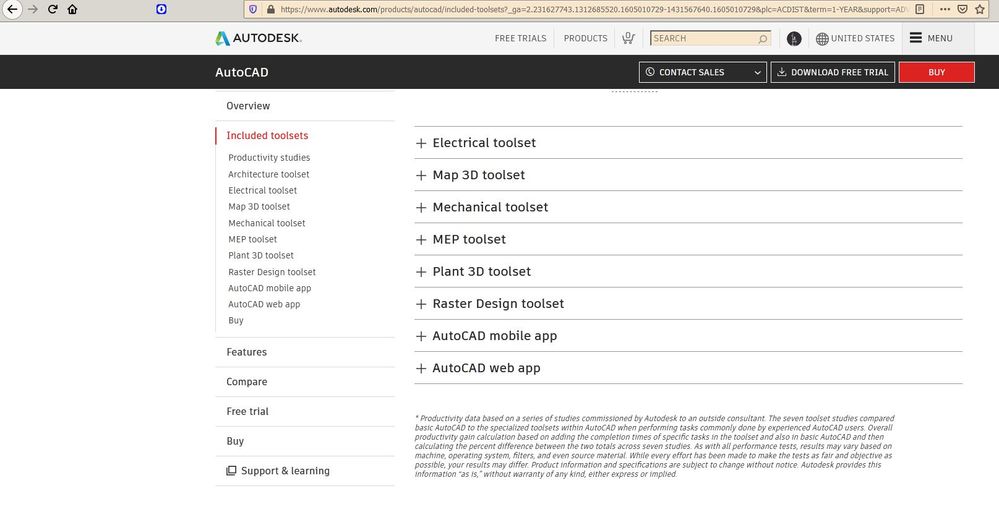Toggle reader view icon in address bar
999x528 pixels.
pos(919,9)
